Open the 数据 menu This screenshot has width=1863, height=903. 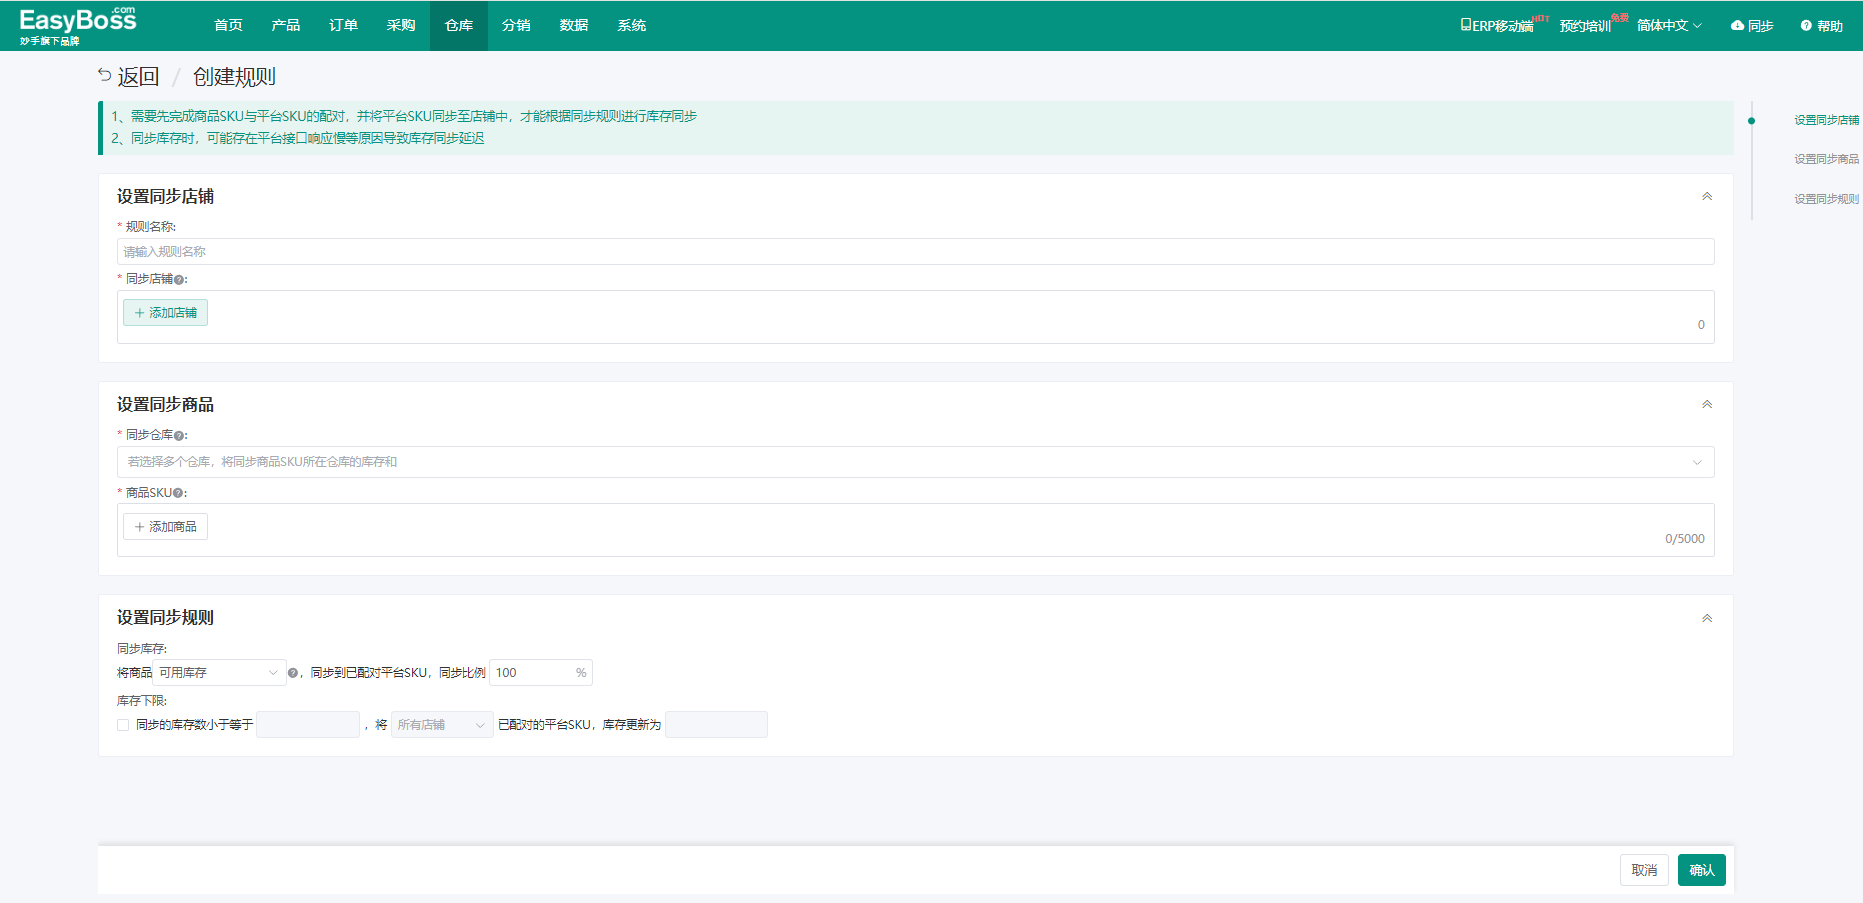point(574,26)
